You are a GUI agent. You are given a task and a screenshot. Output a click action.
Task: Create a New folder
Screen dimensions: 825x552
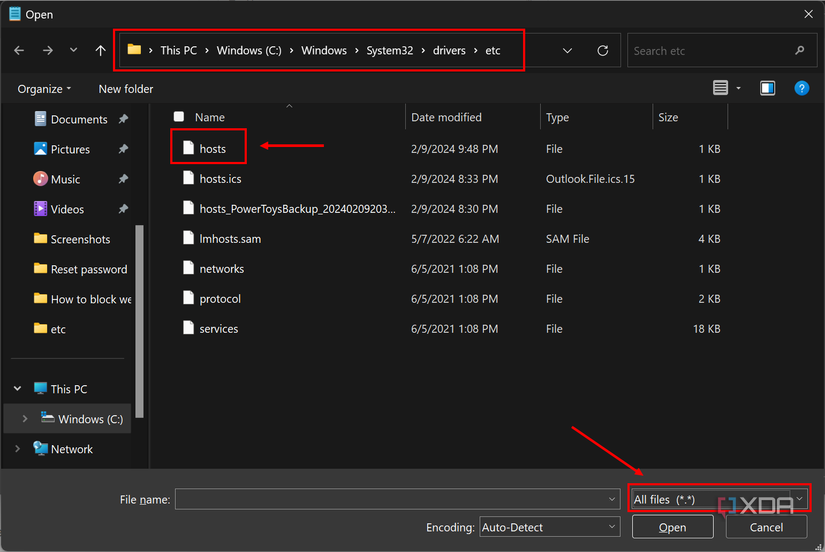click(126, 89)
